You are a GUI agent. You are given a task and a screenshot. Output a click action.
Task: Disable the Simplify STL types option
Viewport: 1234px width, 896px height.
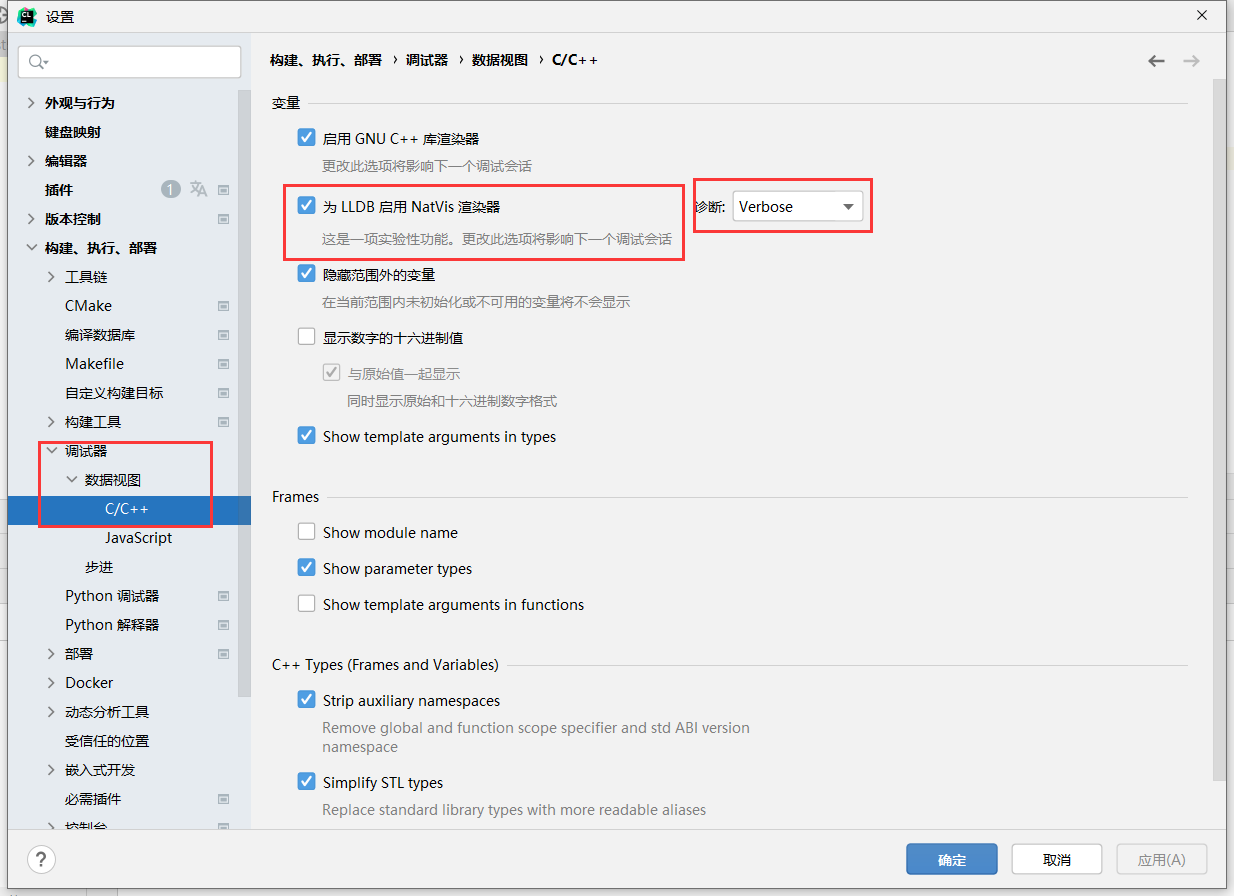coord(306,782)
